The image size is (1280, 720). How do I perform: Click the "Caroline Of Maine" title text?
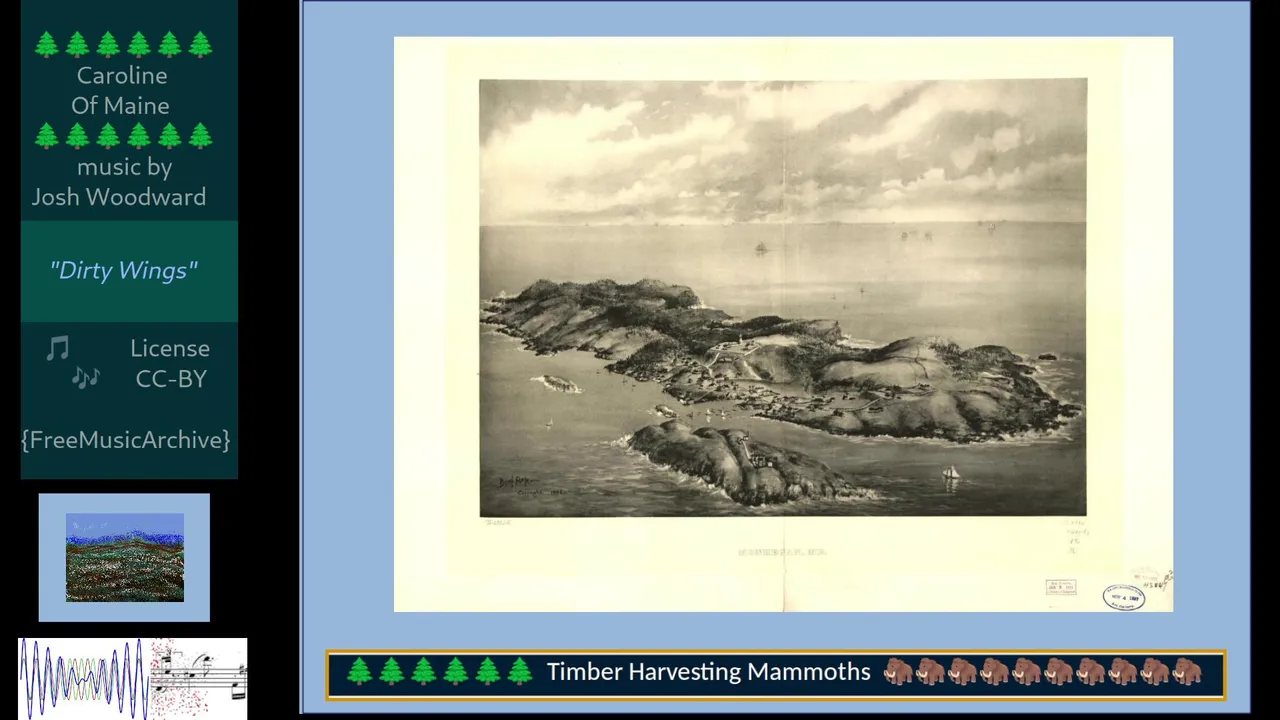[x=121, y=90]
